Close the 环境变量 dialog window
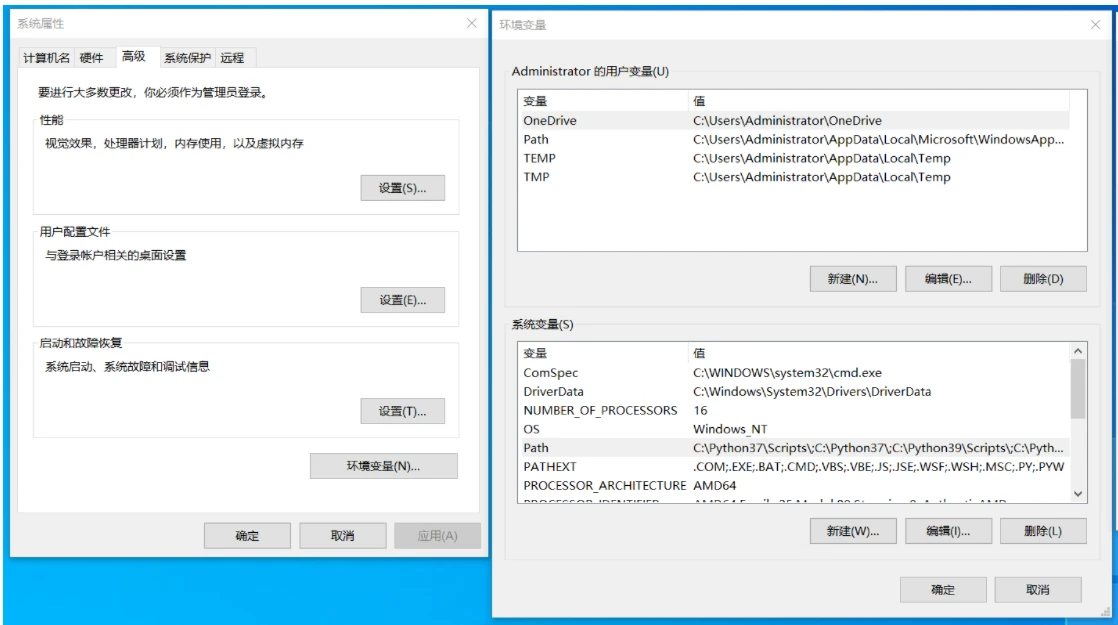 click(x=1095, y=25)
